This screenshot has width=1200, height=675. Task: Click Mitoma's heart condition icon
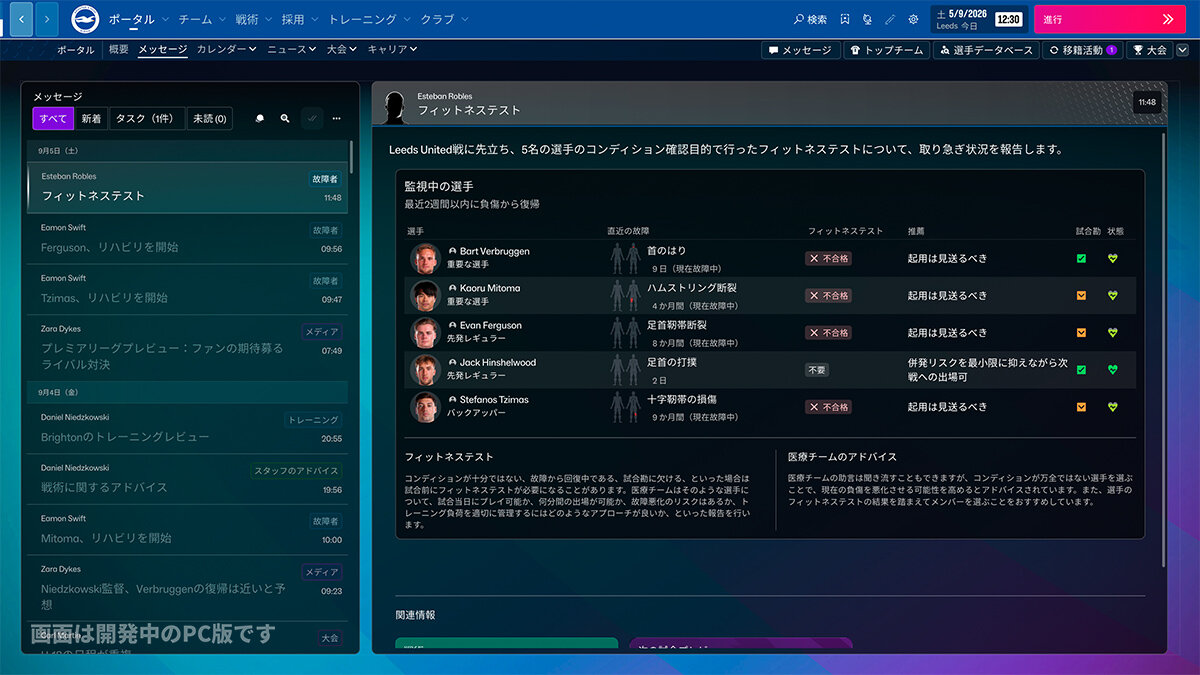1113,295
